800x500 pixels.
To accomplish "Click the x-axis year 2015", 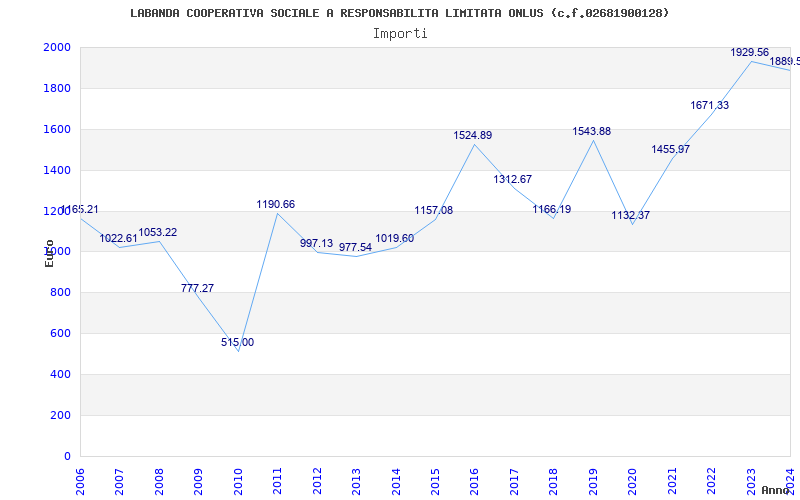I will (x=435, y=482).
